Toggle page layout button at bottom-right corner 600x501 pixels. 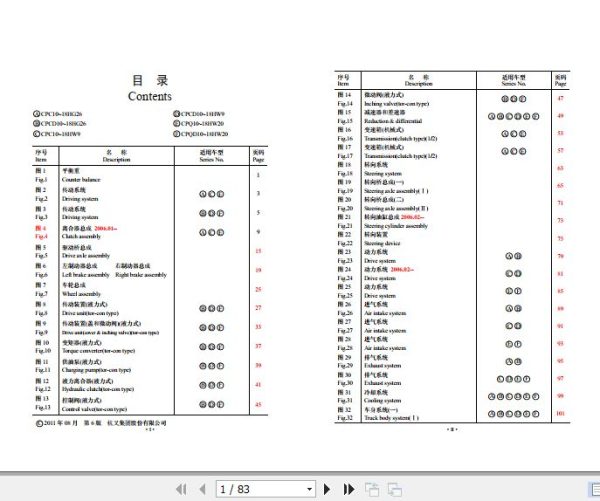[x=594, y=489]
